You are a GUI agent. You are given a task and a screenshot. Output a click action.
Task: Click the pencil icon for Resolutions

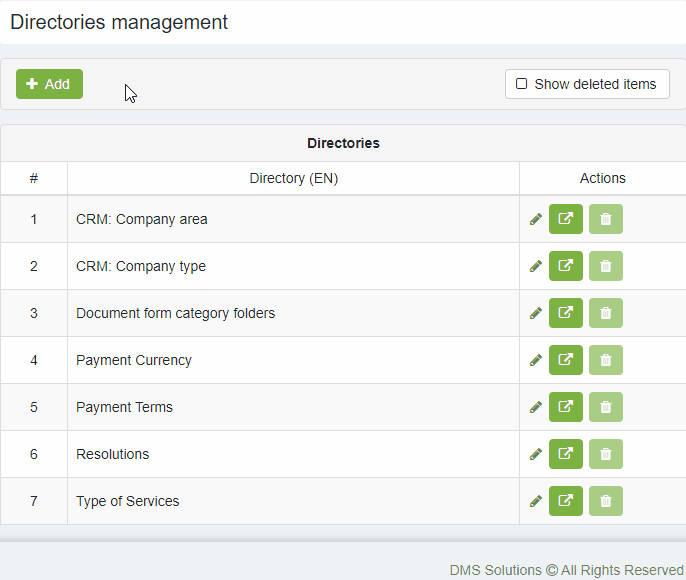click(536, 454)
